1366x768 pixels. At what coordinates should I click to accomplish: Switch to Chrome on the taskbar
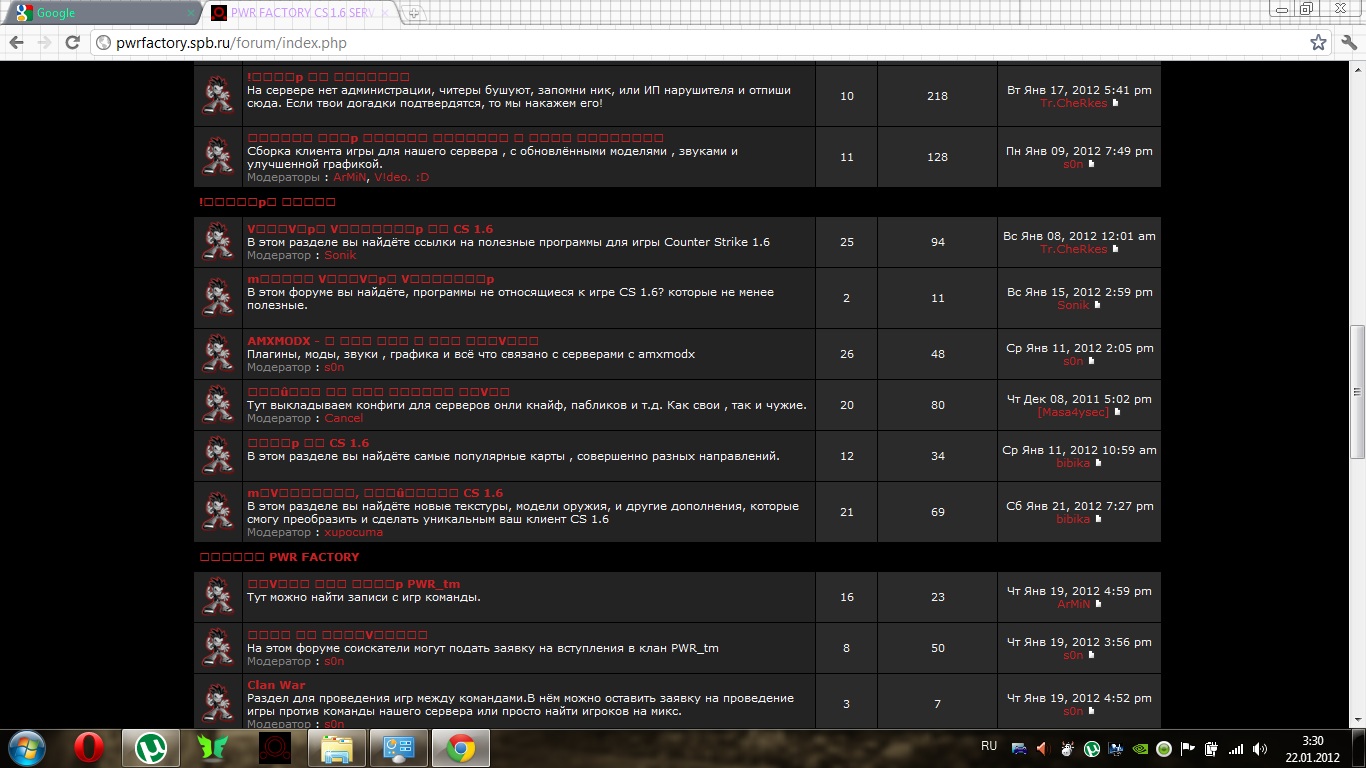click(x=460, y=748)
